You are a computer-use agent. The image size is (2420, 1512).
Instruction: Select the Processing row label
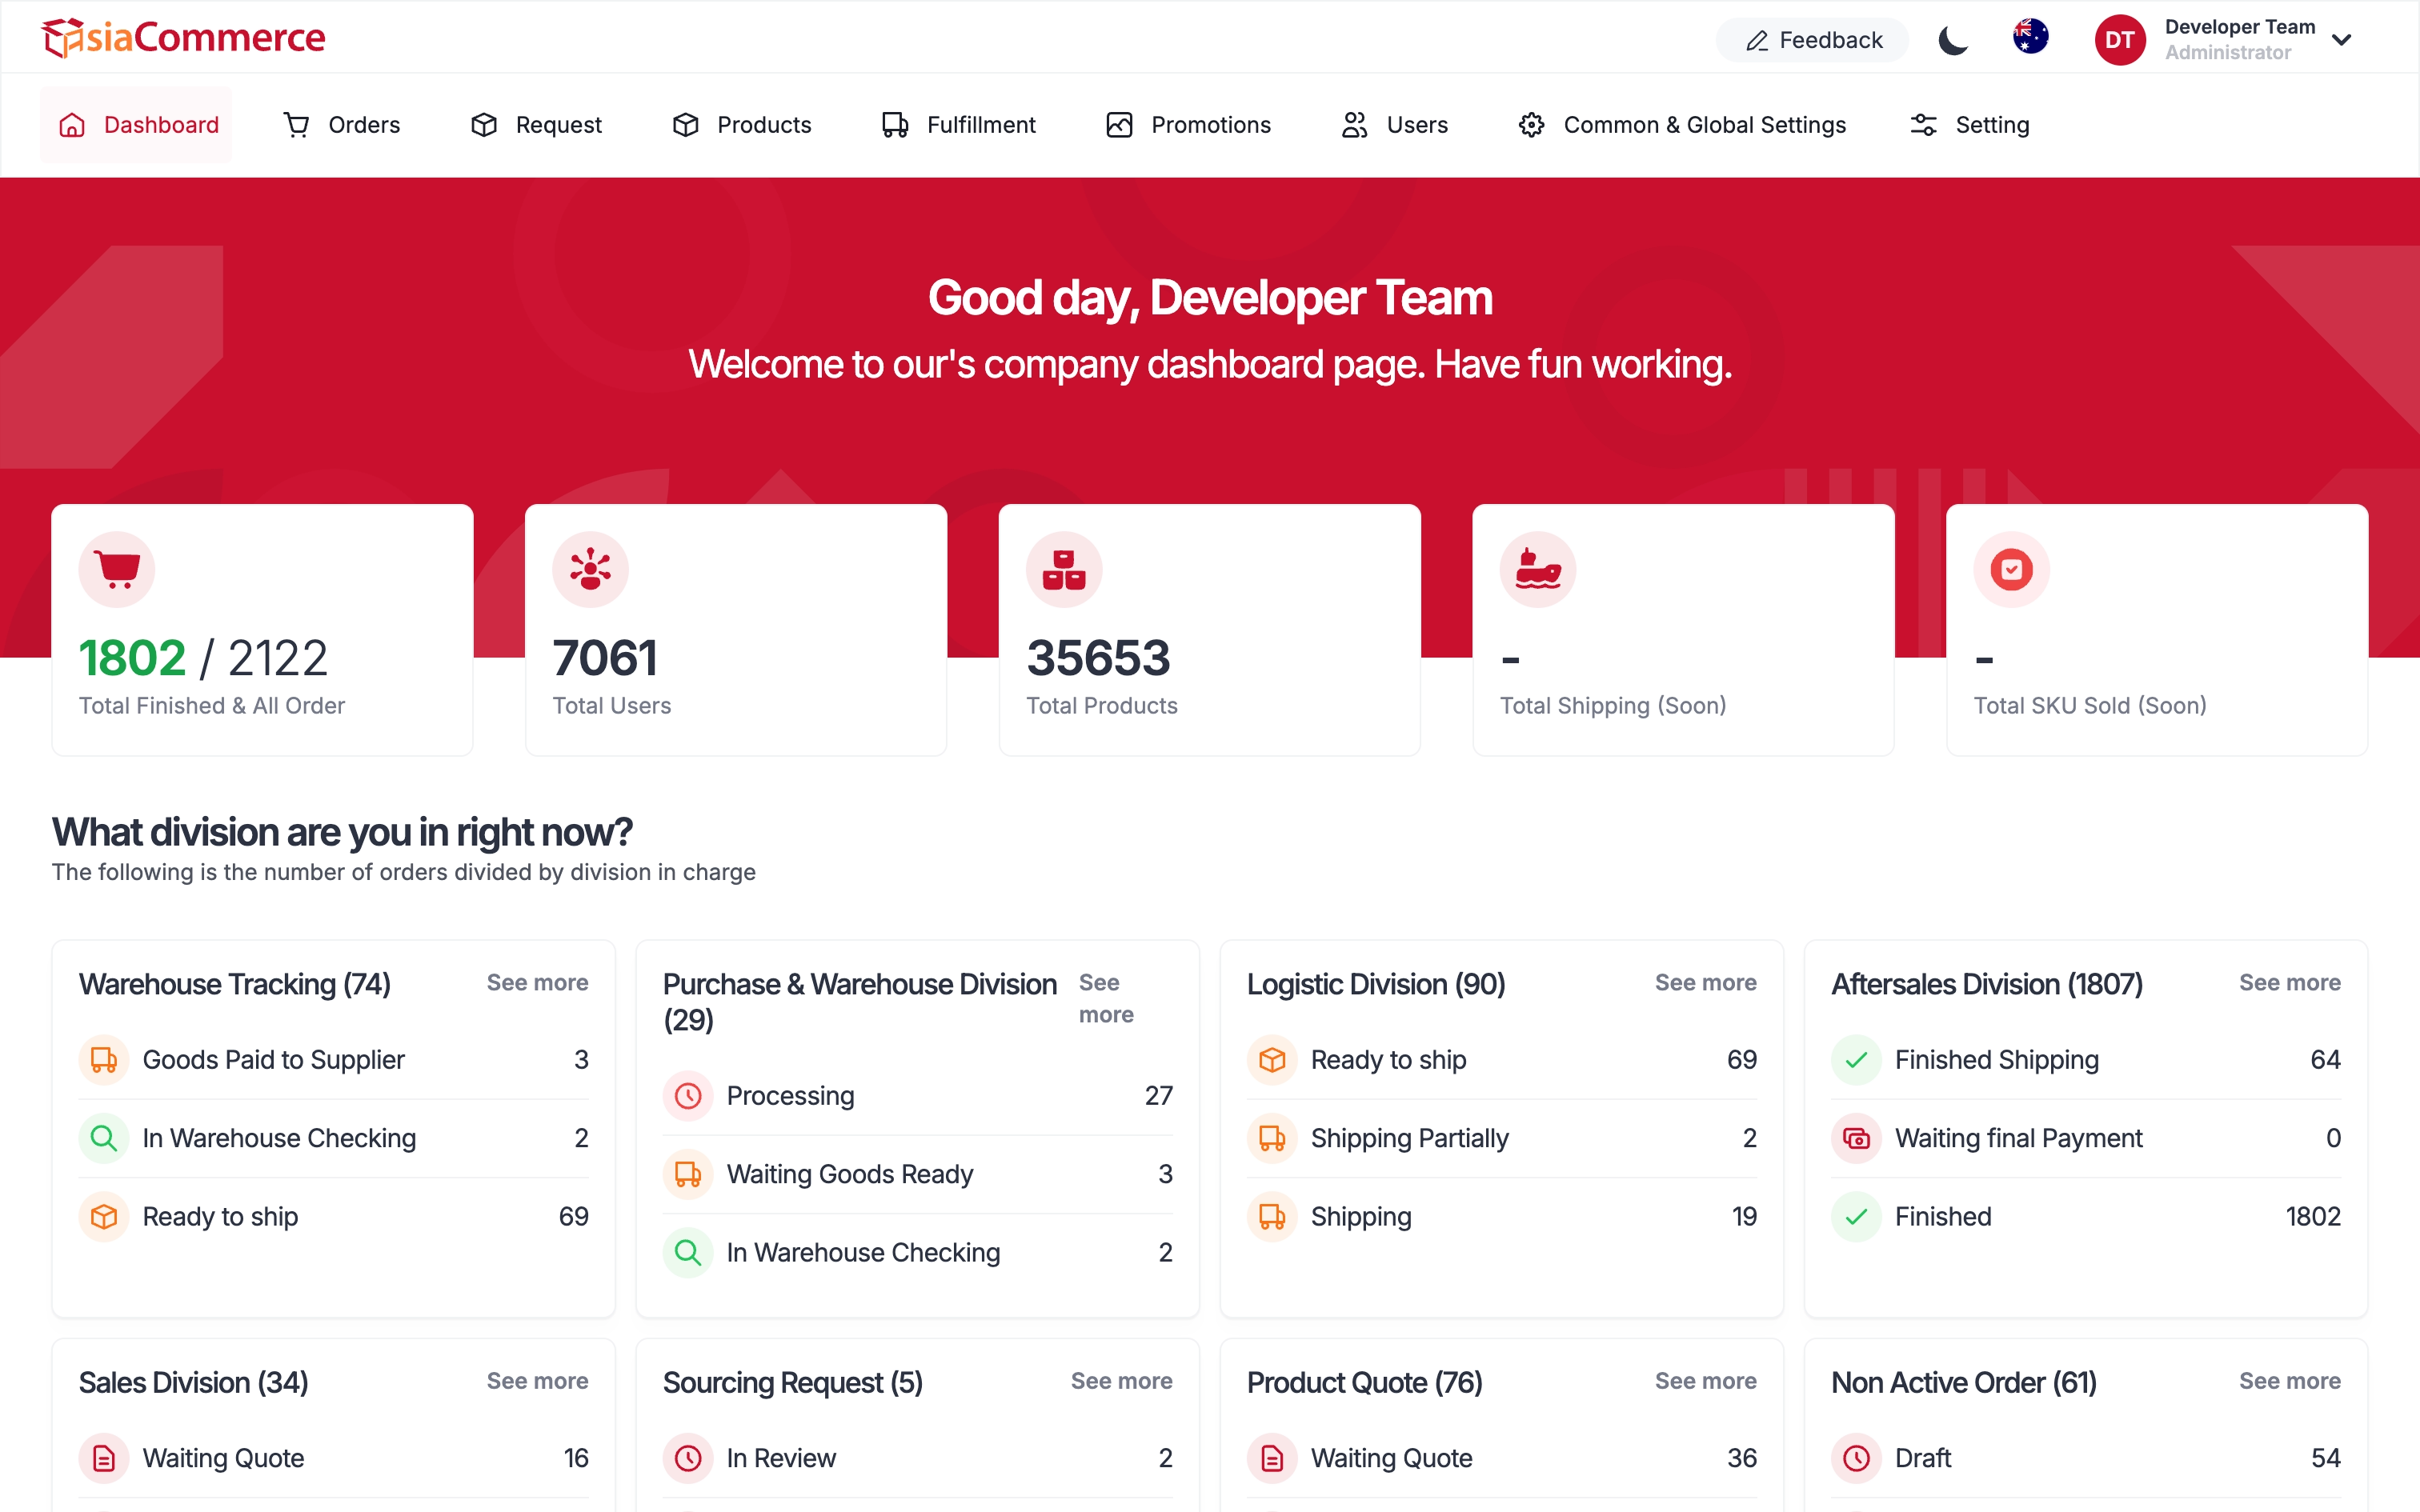click(x=790, y=1096)
